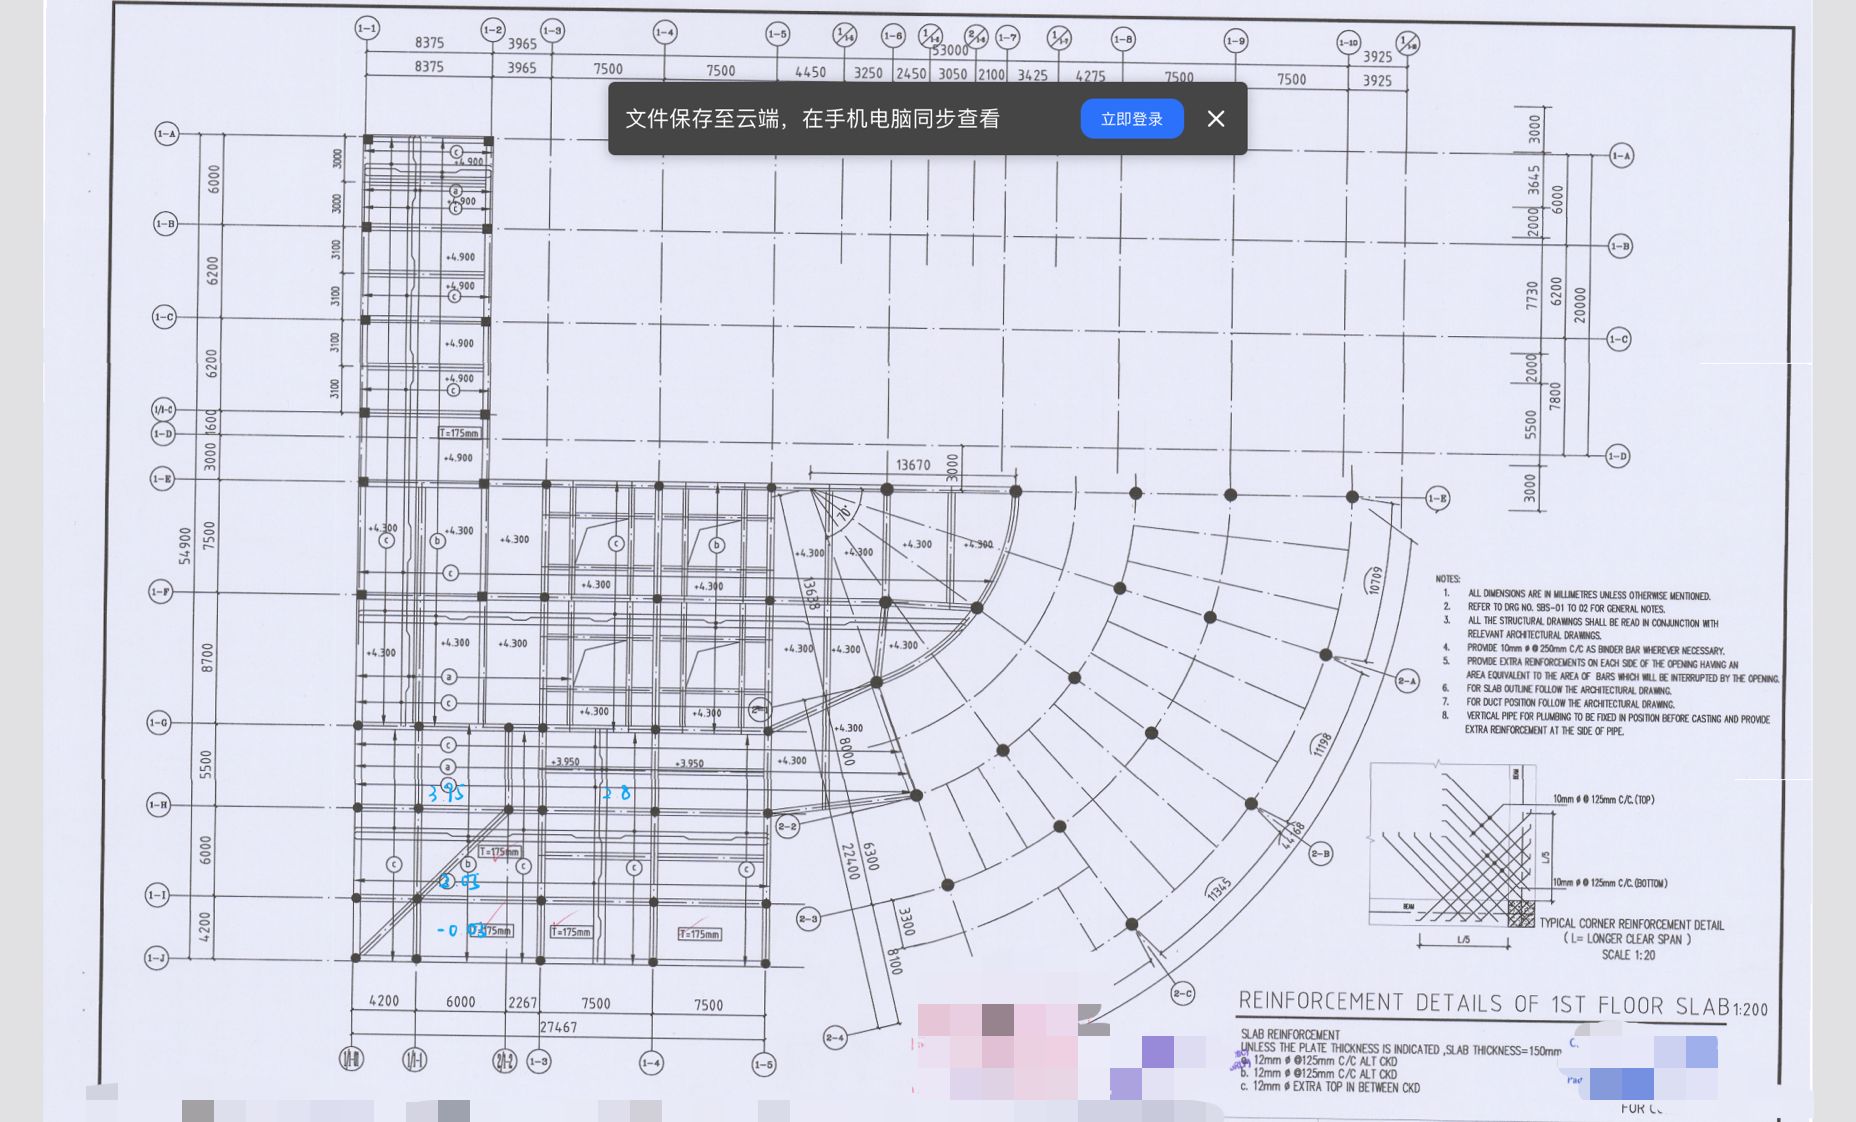The image size is (1856, 1122).
Task: Click the 20000 dimension on the right side
Action: pos(1579,305)
